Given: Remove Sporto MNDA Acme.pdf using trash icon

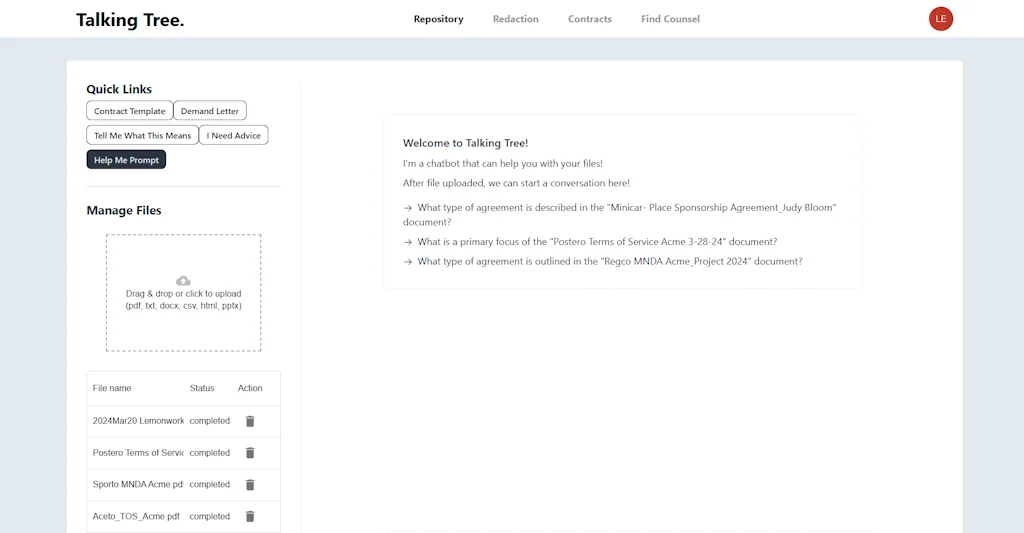Looking at the screenshot, I should pyautogui.click(x=250, y=485).
